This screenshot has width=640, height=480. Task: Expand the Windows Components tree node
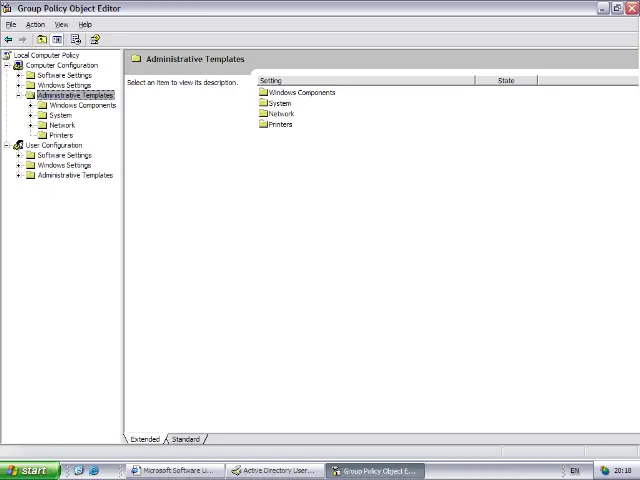click(x=31, y=105)
